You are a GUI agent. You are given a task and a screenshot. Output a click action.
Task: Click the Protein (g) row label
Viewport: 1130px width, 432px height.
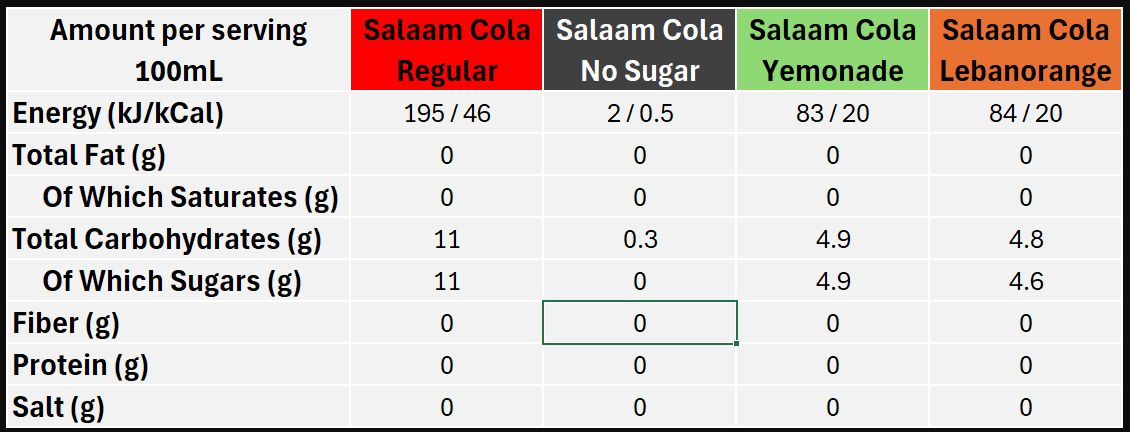[80, 366]
